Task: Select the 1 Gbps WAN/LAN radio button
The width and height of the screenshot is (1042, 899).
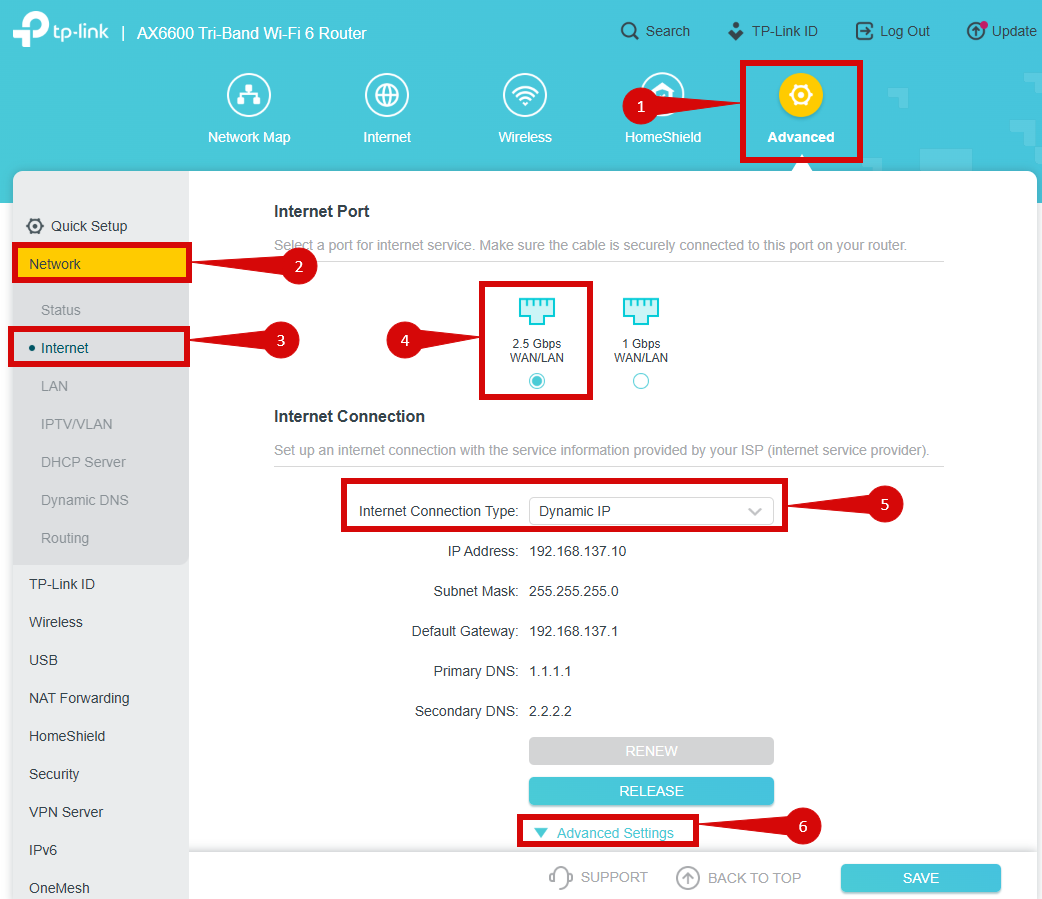Action: tap(641, 381)
